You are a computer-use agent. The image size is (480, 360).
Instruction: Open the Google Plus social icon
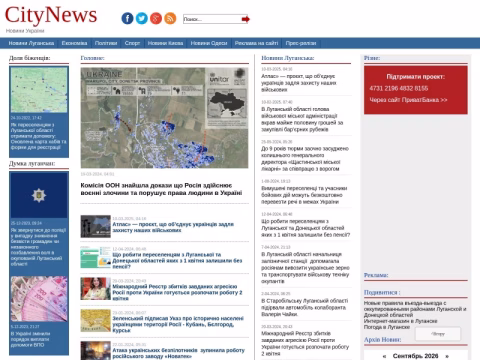point(156,18)
